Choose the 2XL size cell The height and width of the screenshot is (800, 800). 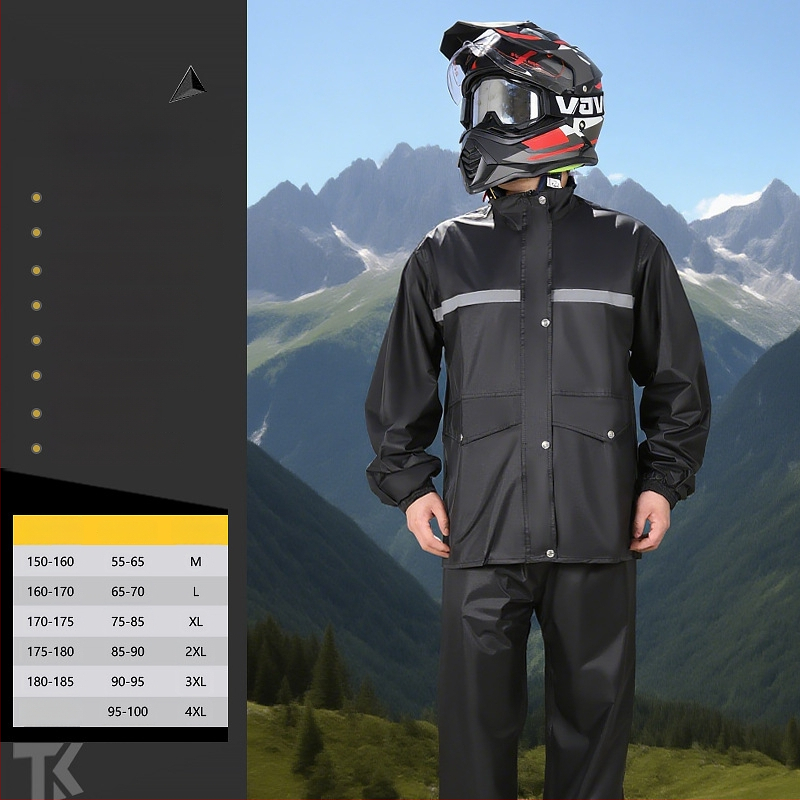point(196,652)
